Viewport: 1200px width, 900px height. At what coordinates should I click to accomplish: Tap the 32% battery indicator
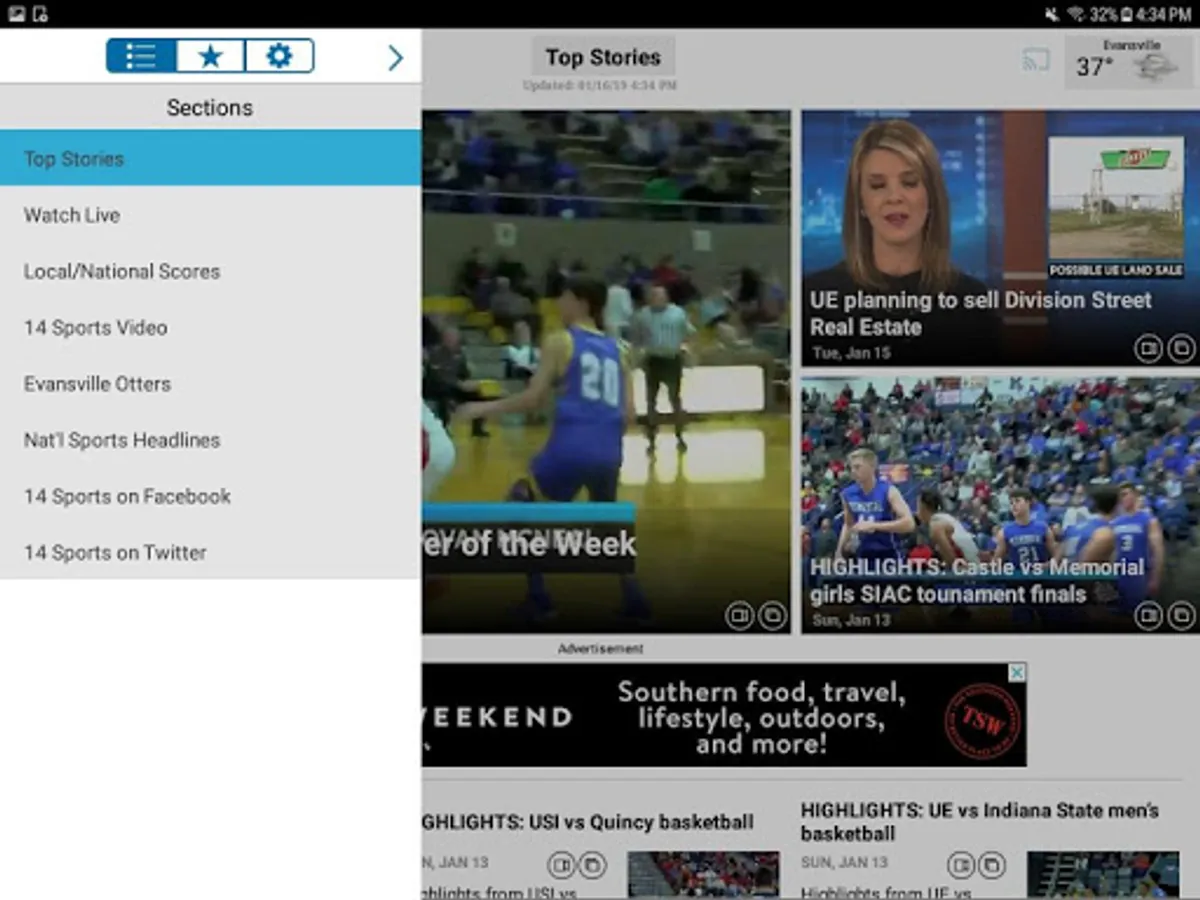point(1111,15)
